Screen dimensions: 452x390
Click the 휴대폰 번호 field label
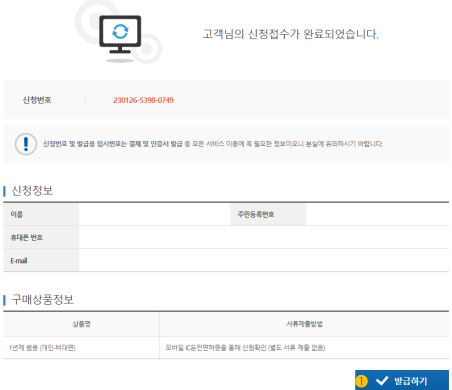click(26, 237)
